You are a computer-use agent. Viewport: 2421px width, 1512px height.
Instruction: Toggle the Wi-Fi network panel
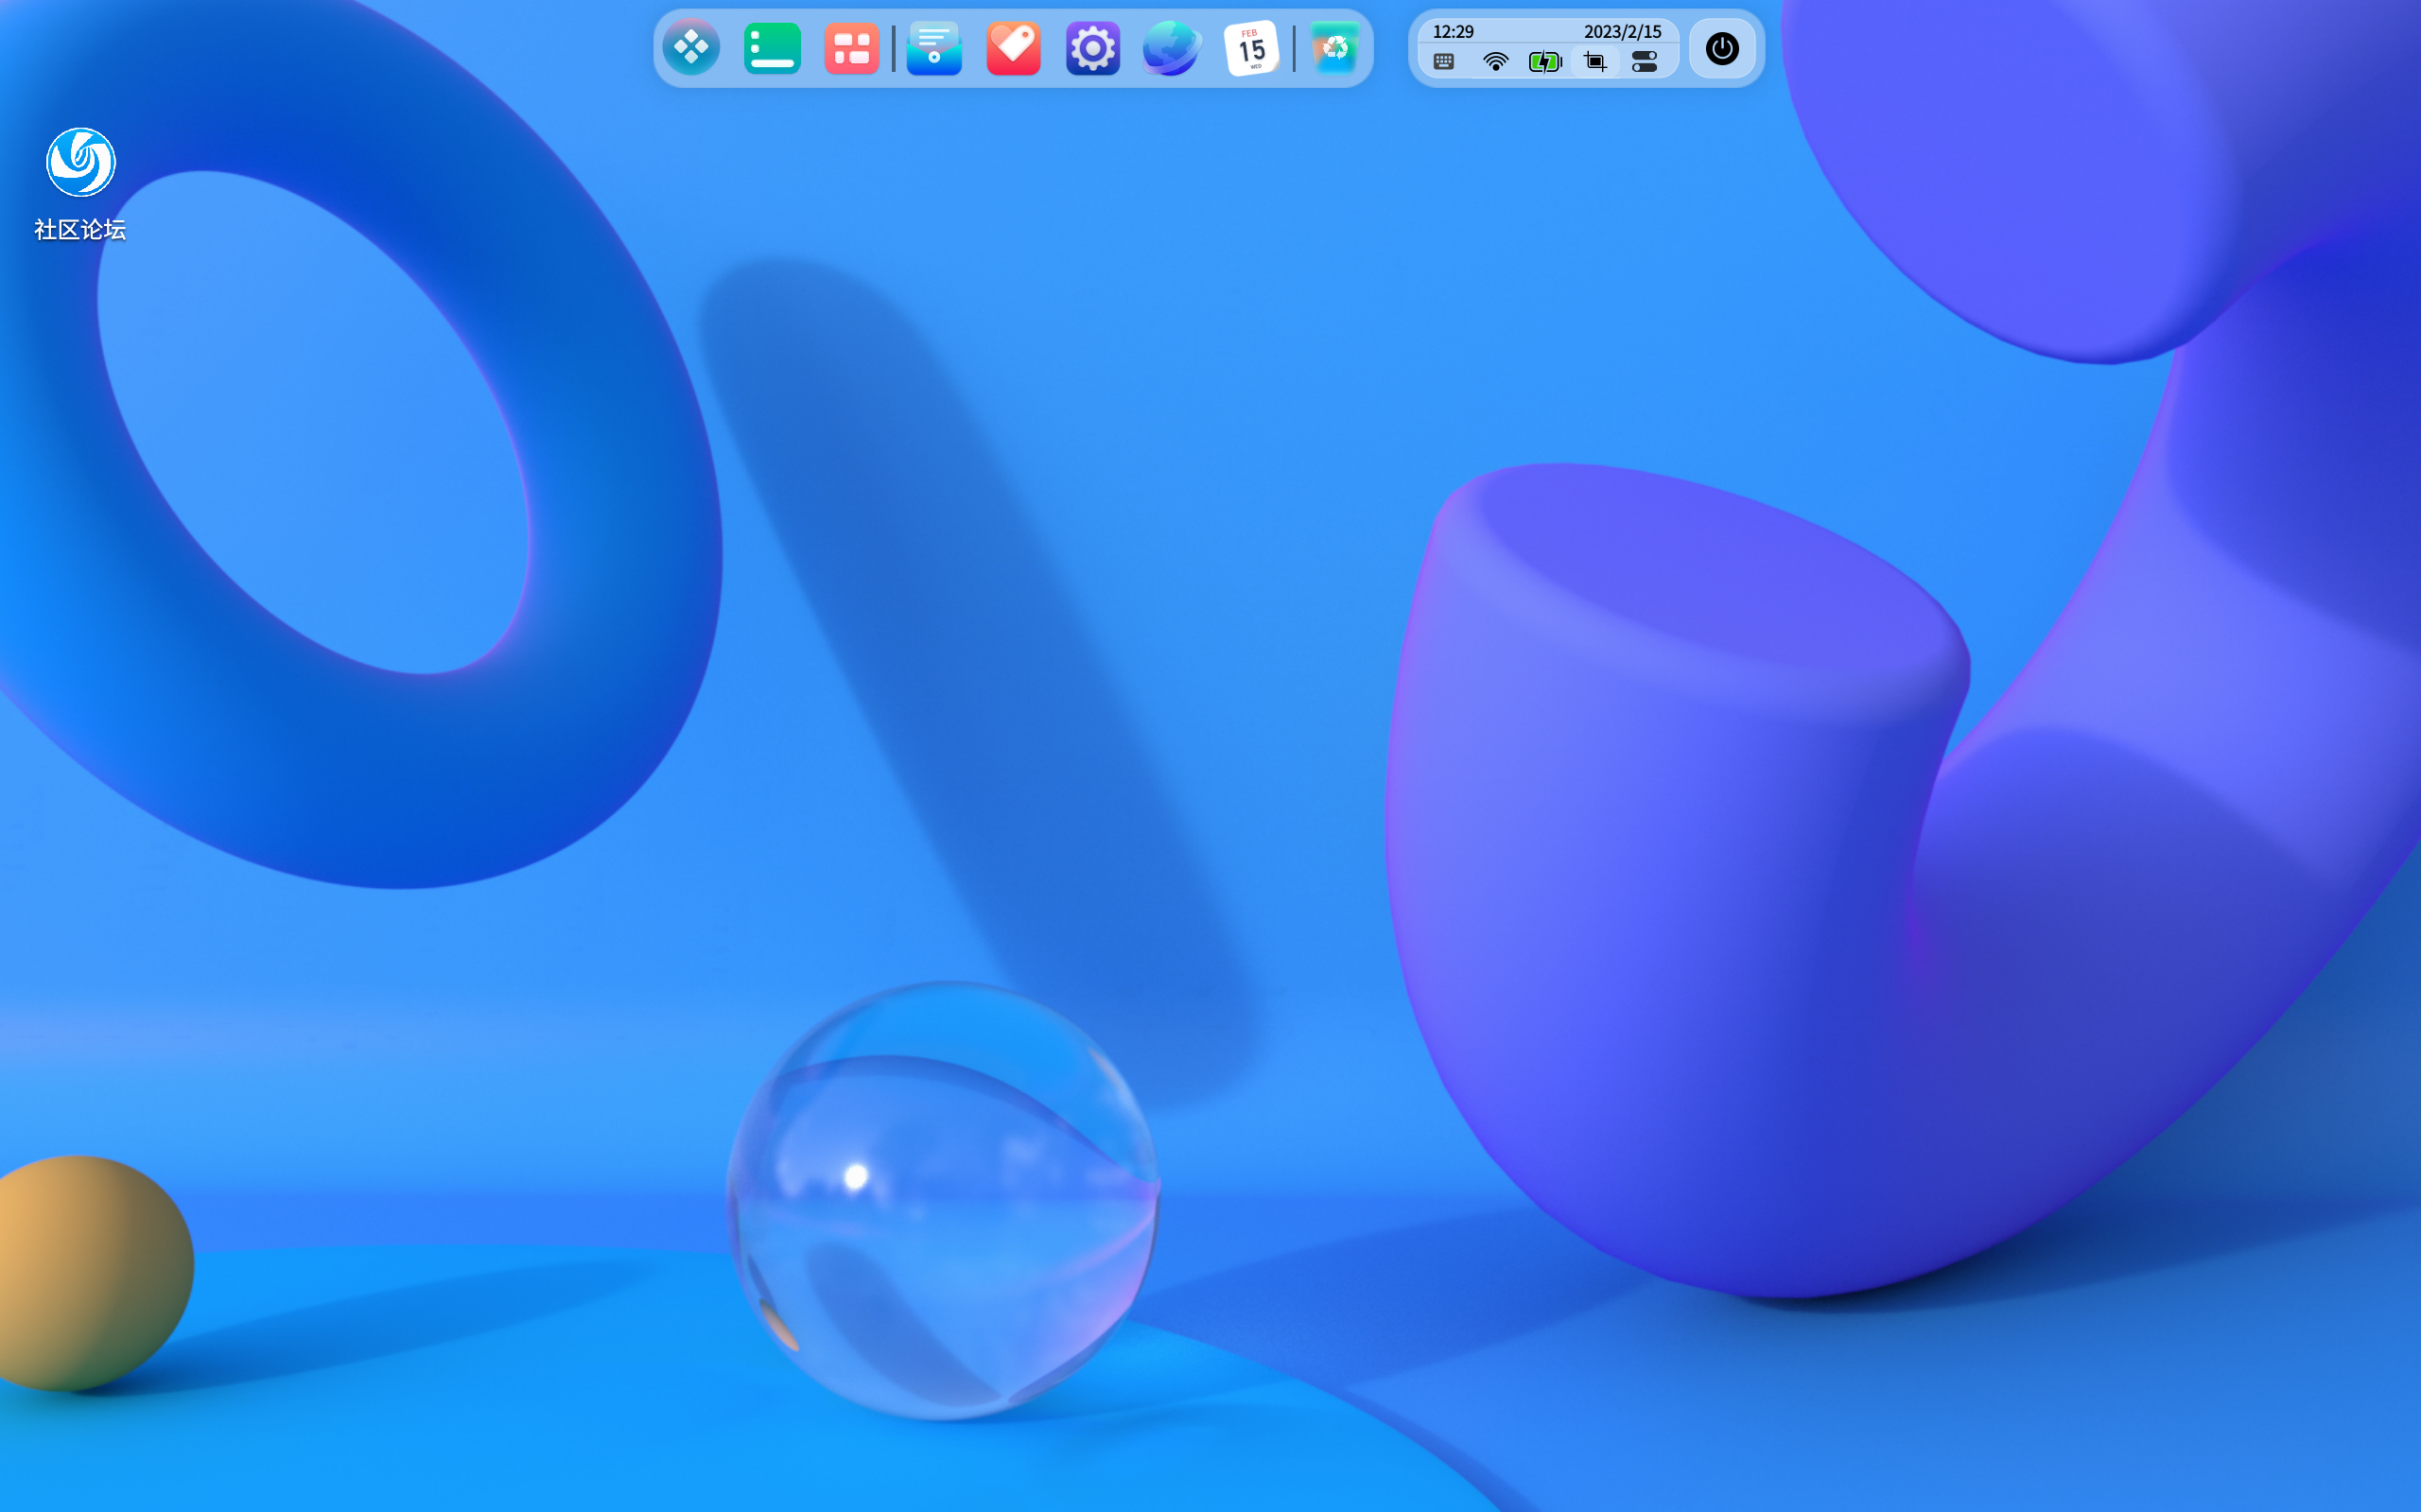[1494, 62]
